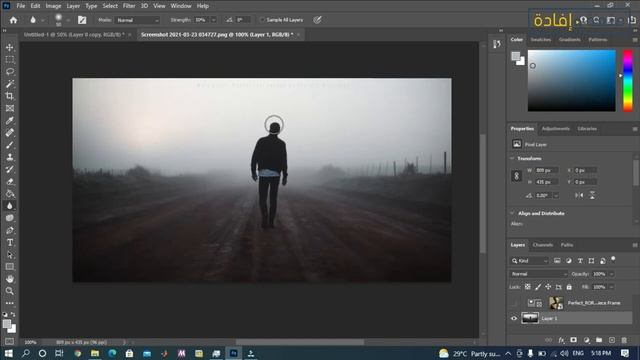Open the layer Opacity dropdown arrow
This screenshot has height=360, width=640.
pos(611,274)
